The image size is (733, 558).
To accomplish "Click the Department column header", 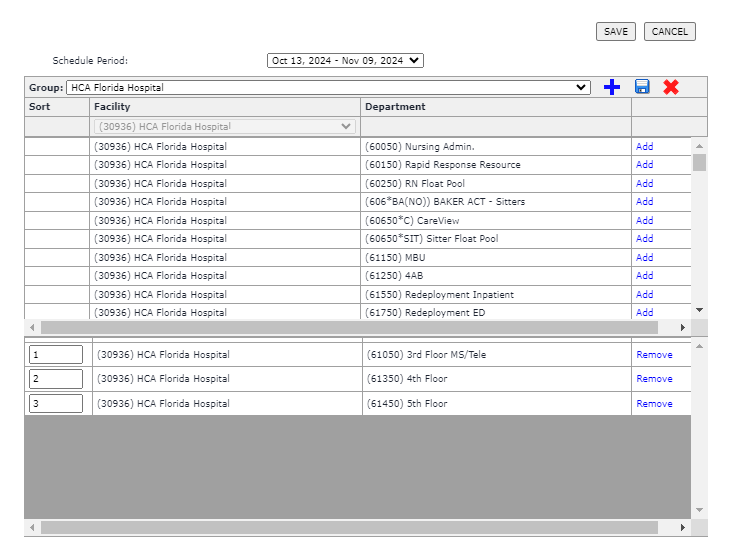I will pyautogui.click(x=496, y=107).
